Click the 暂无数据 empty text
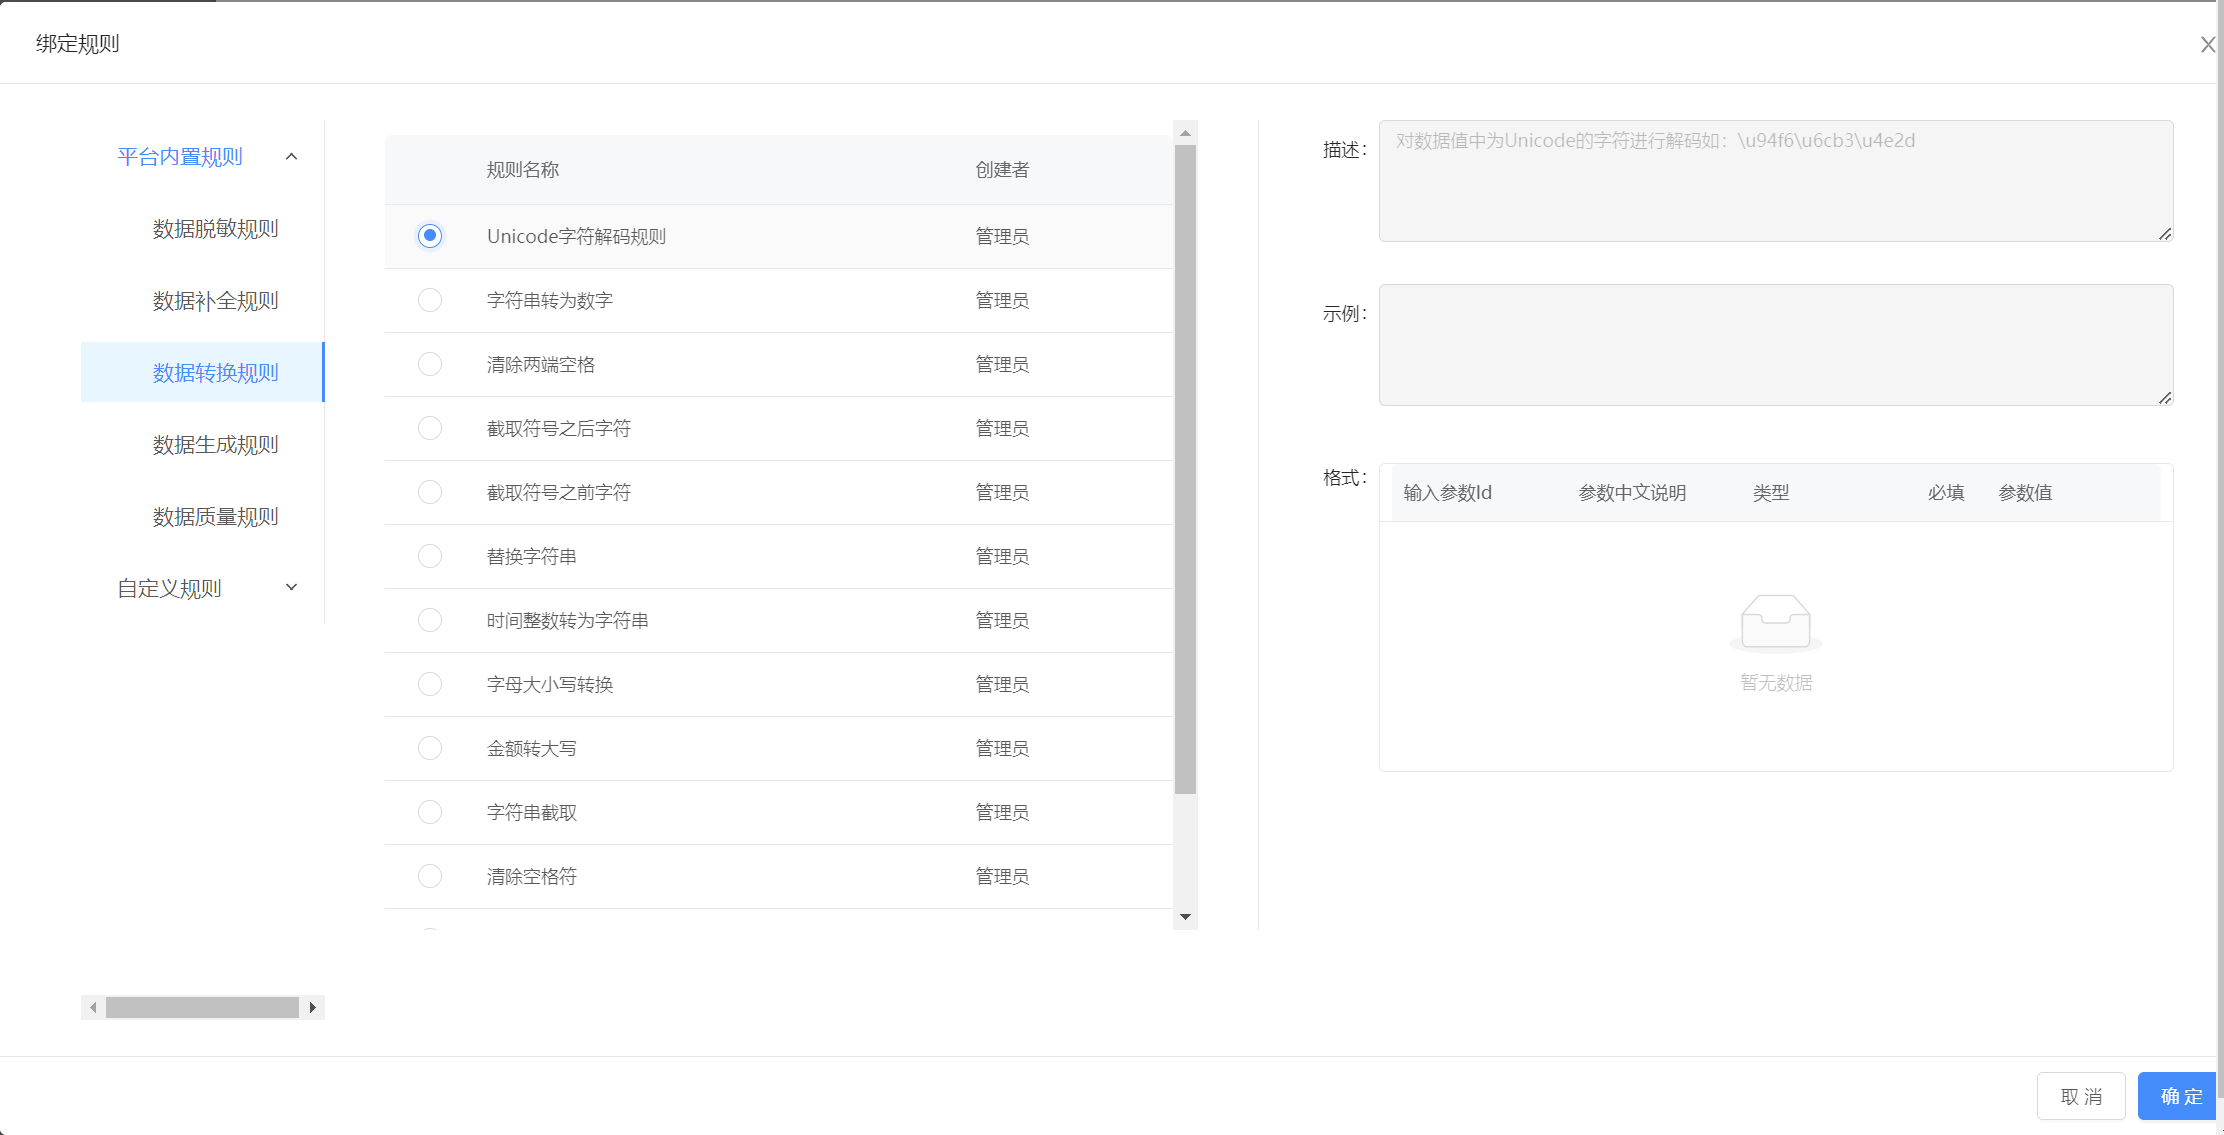Screen dimensions: 2224x1135 click(1776, 683)
